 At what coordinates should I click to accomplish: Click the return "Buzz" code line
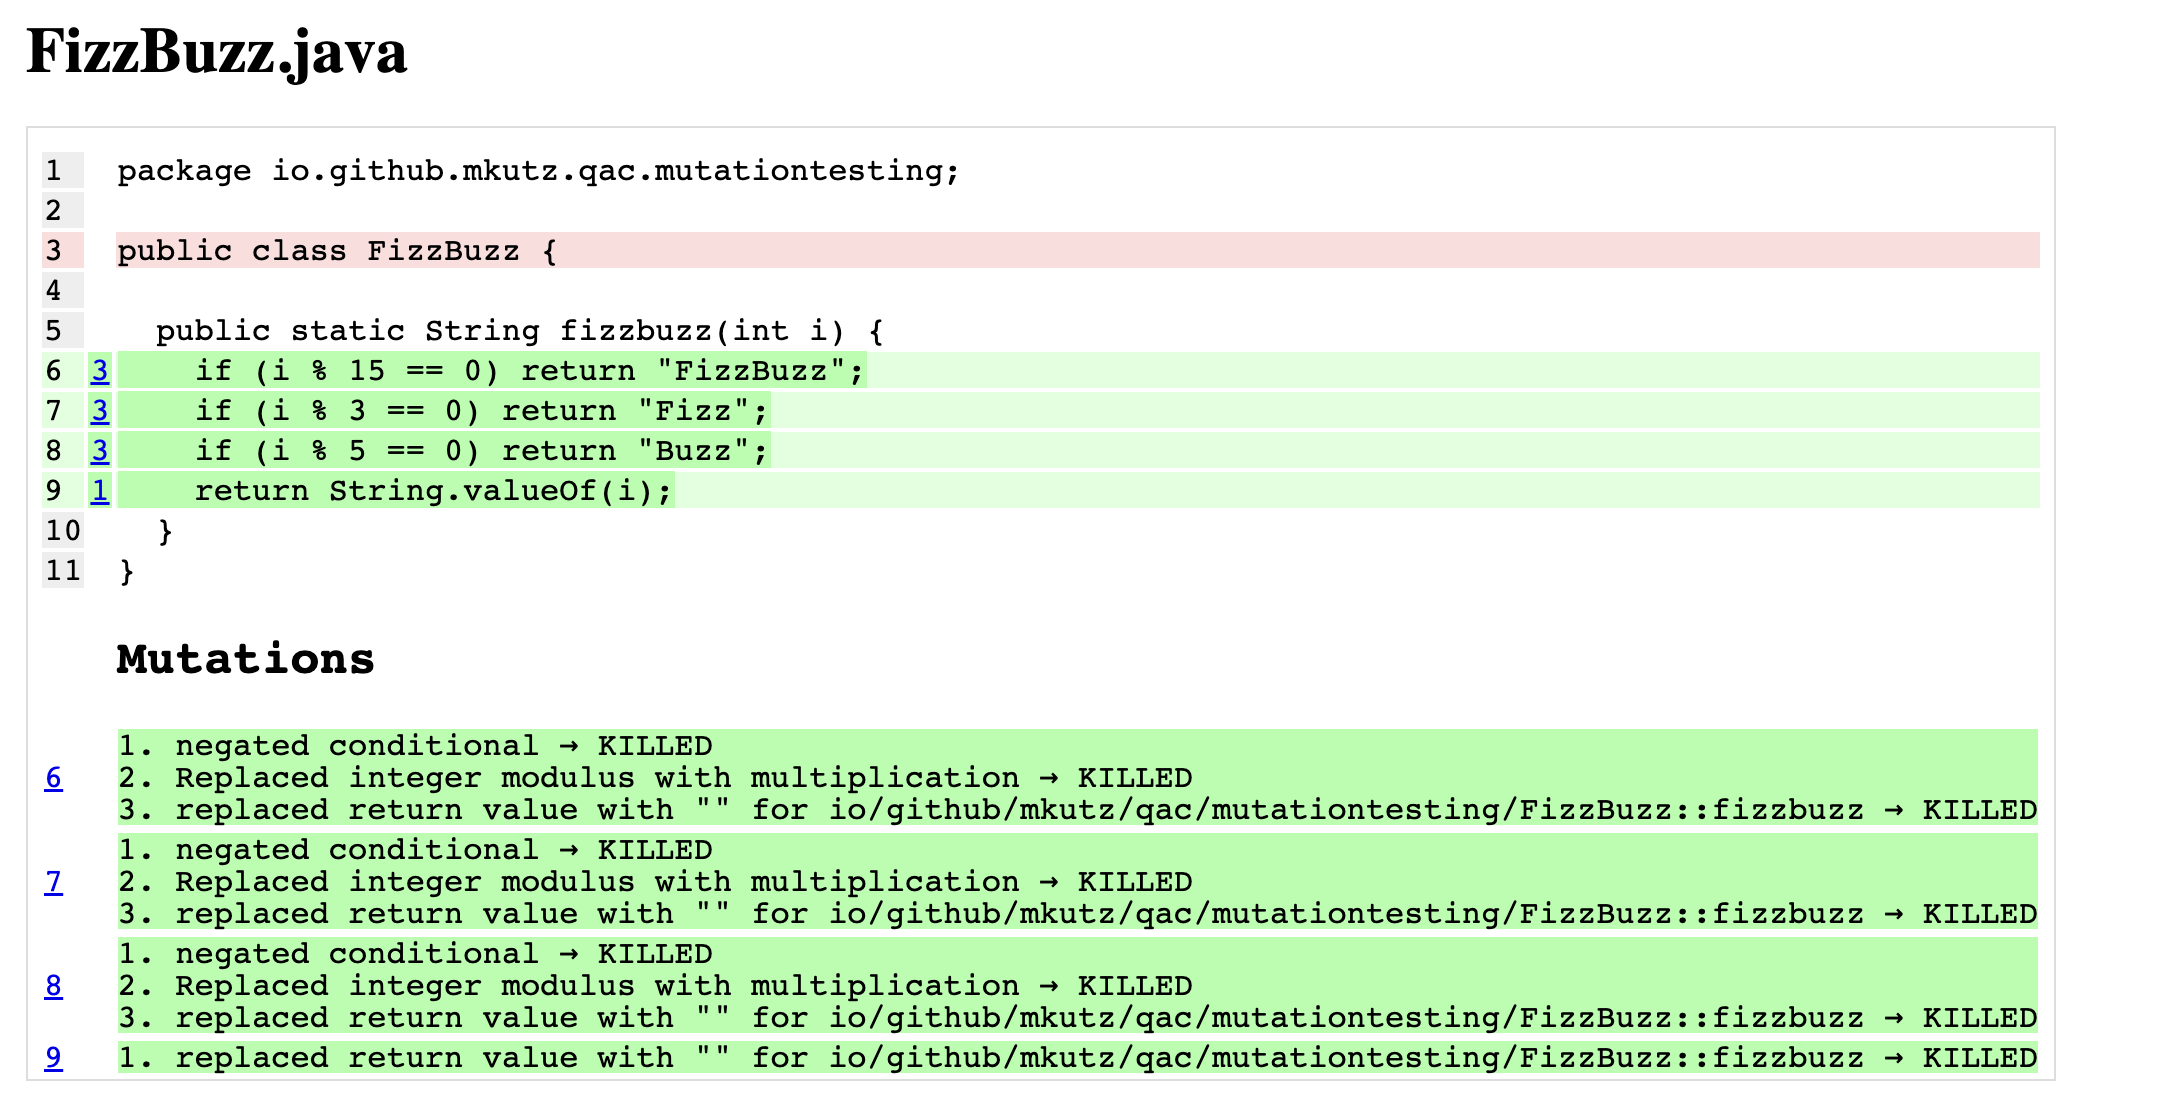pyautogui.click(x=482, y=451)
